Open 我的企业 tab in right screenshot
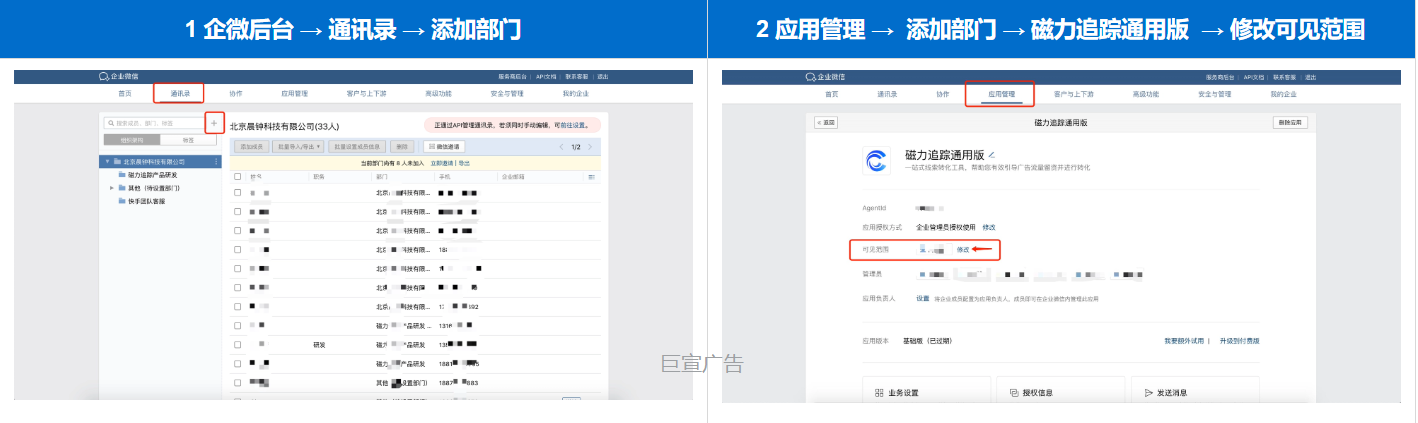1418x423 pixels. 1283,94
